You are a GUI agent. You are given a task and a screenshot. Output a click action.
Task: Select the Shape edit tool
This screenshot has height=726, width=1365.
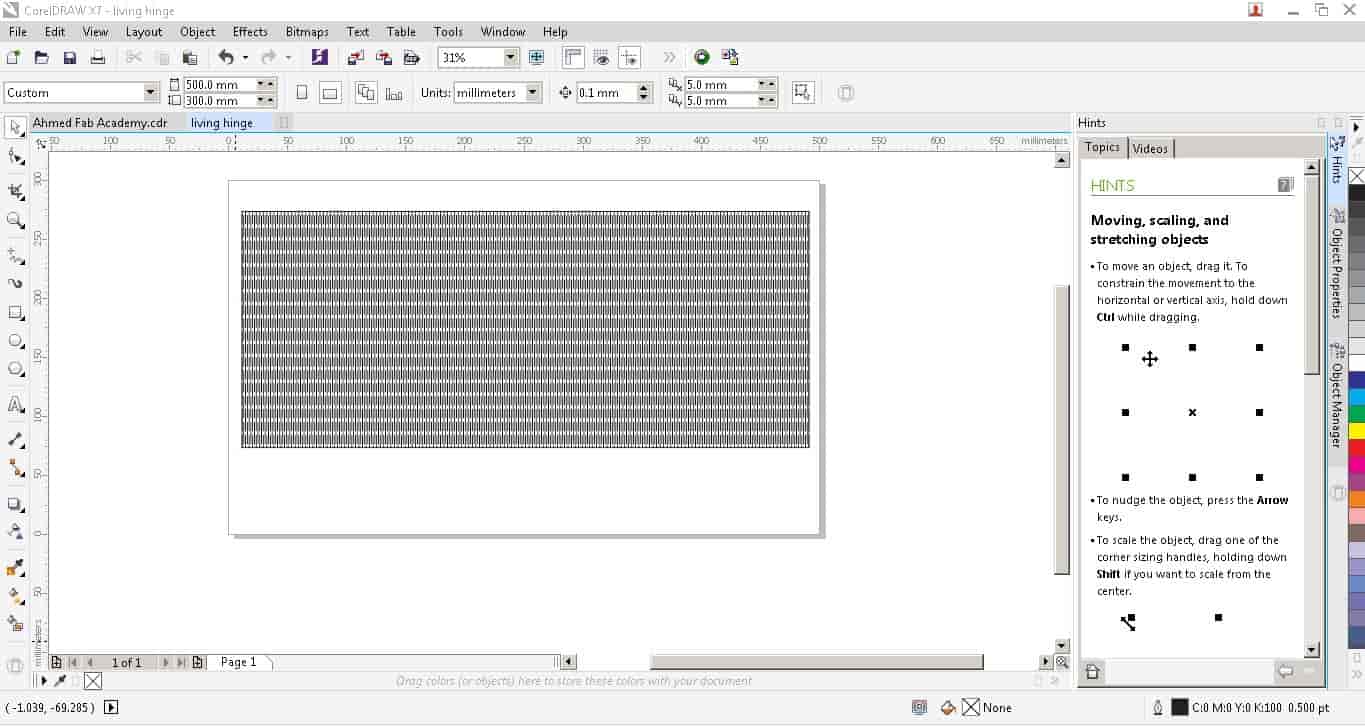16,157
